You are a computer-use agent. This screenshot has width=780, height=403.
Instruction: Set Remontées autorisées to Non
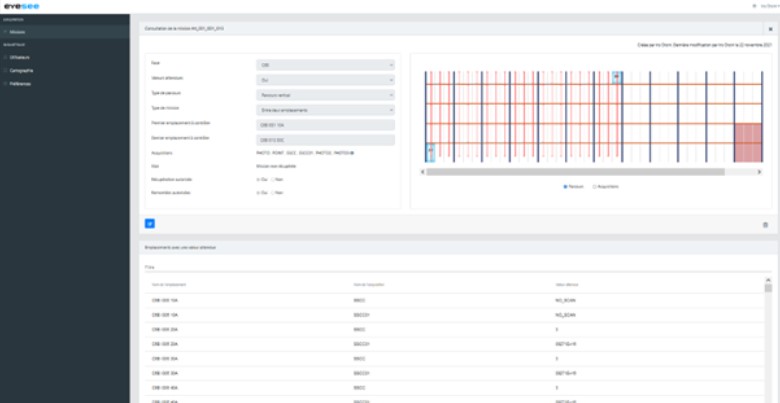pyautogui.click(x=273, y=193)
